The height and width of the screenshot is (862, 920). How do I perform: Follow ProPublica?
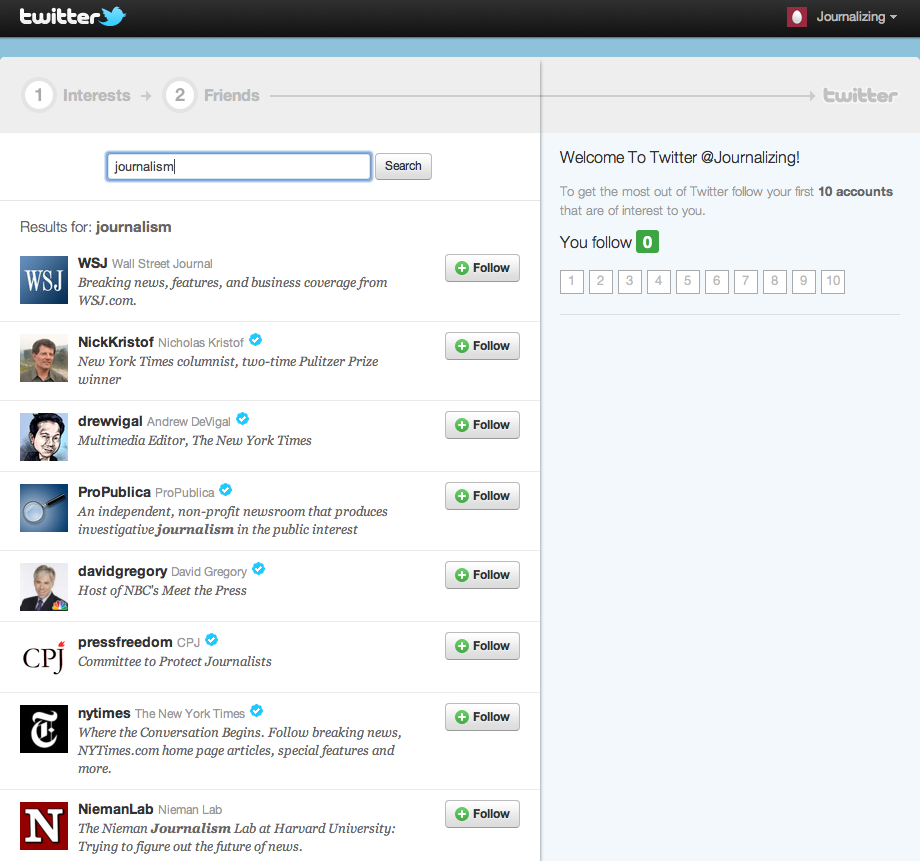pyautogui.click(x=482, y=496)
